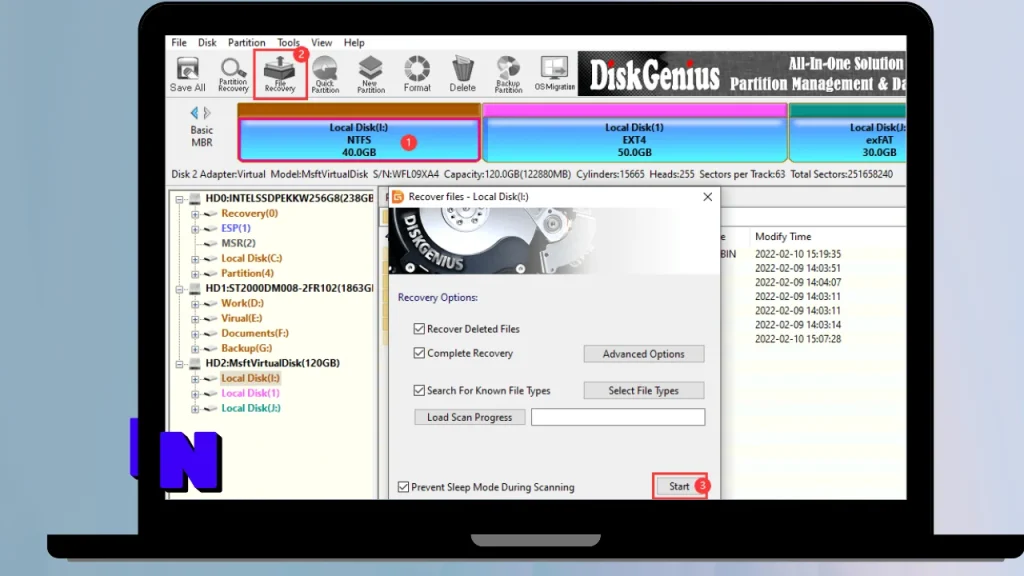Start the OS Migration tool

554,73
